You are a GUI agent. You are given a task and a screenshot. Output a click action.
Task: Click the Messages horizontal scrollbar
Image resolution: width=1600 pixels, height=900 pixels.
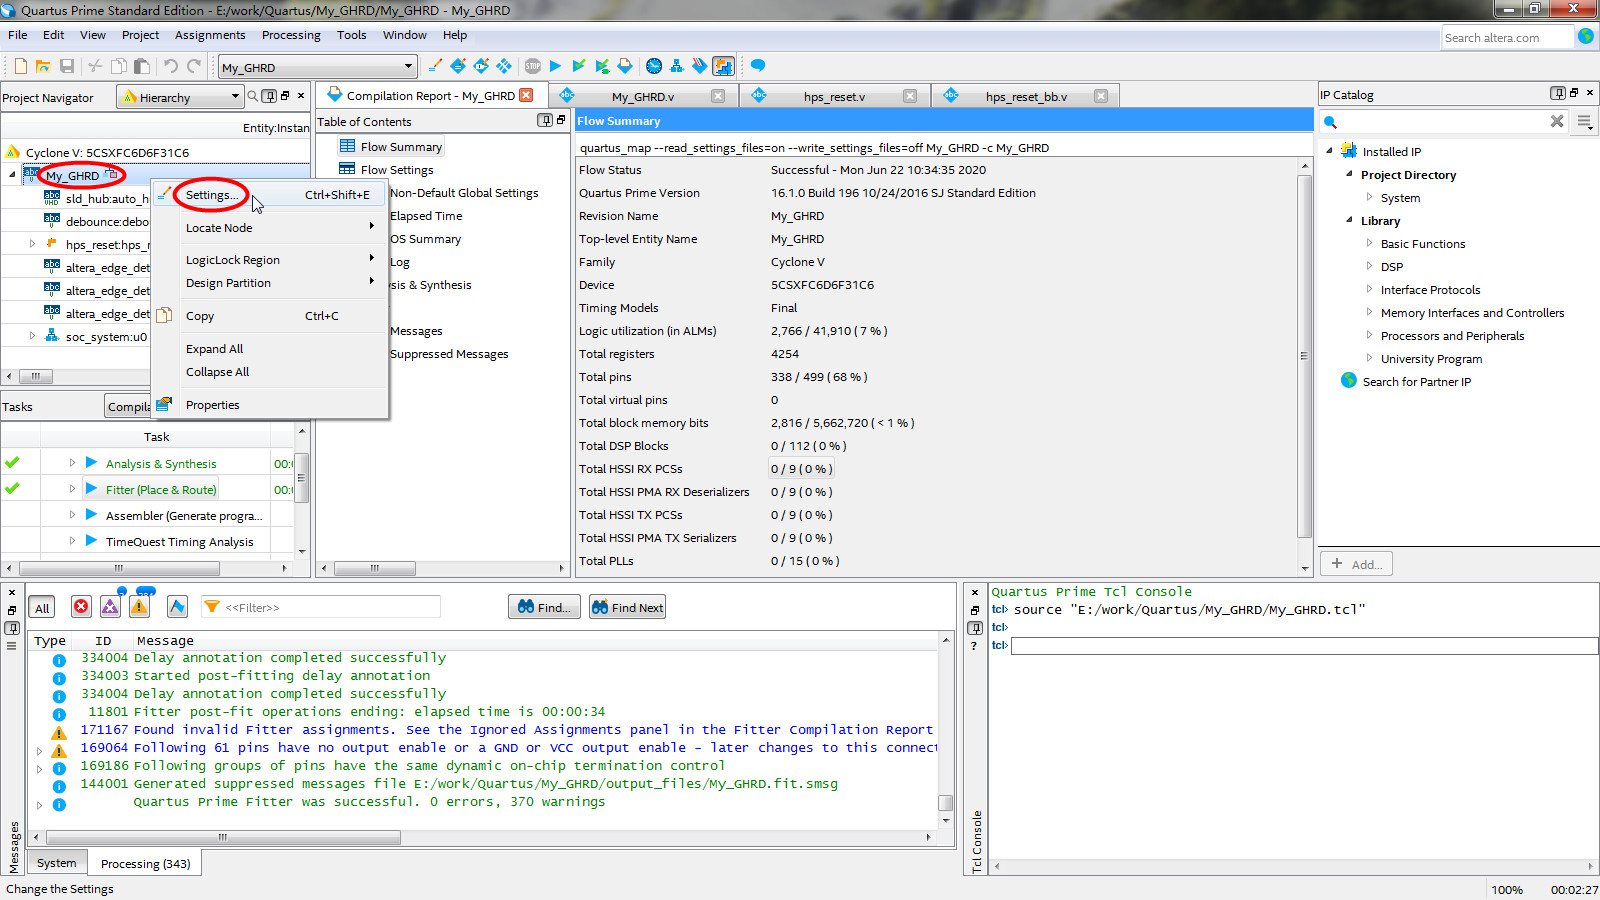click(x=222, y=837)
